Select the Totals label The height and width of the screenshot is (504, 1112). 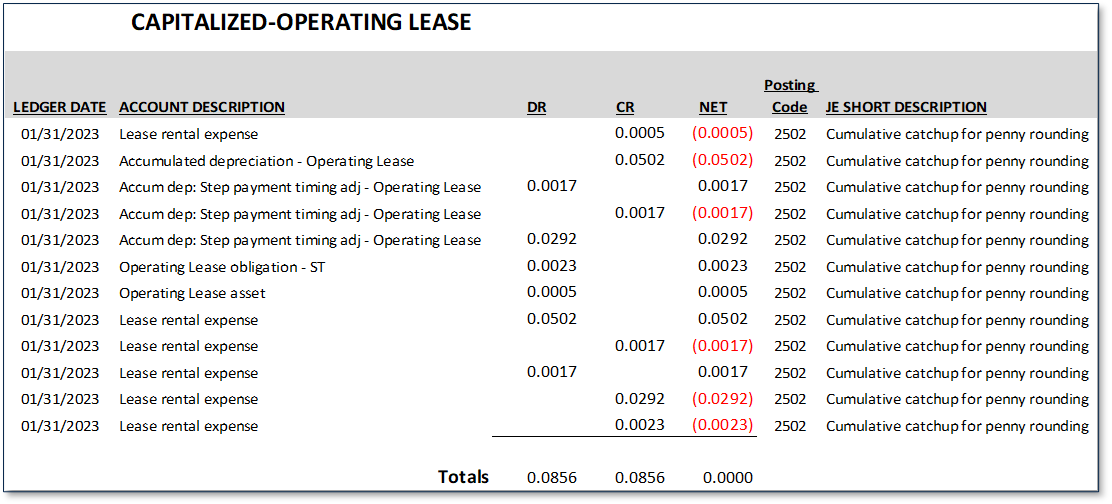coord(463,477)
